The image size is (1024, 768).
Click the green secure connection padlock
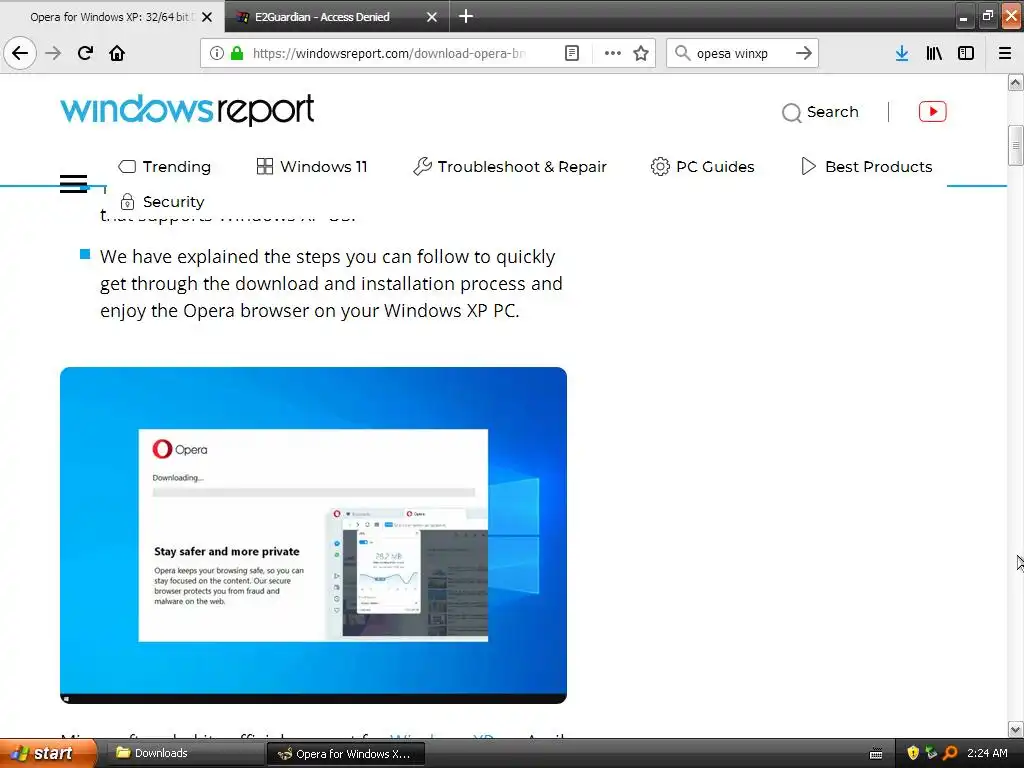click(x=237, y=53)
